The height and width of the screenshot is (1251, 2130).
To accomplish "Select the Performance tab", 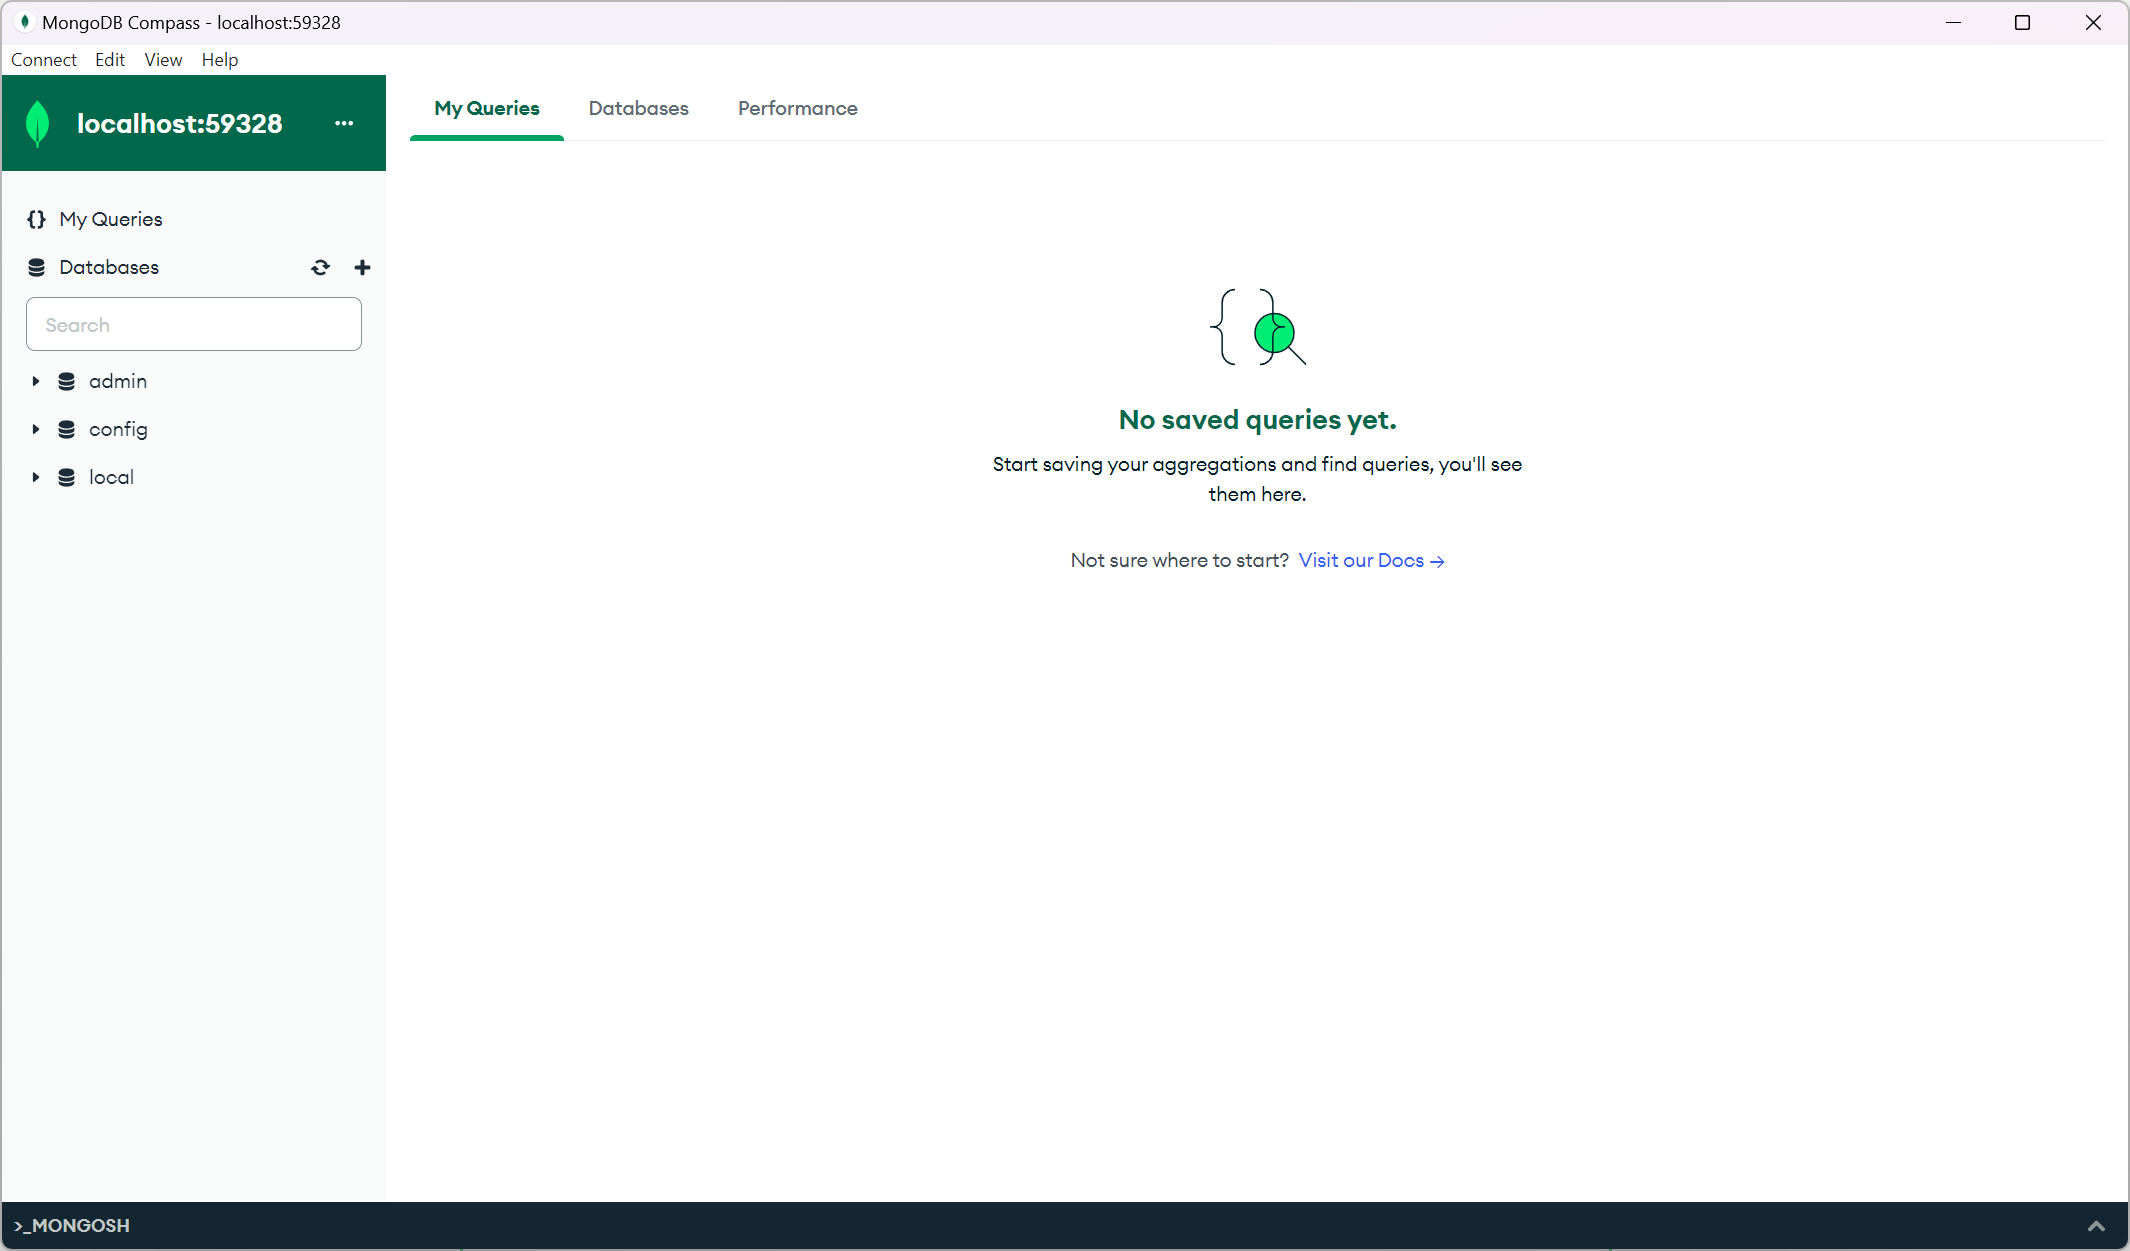I will (x=799, y=107).
